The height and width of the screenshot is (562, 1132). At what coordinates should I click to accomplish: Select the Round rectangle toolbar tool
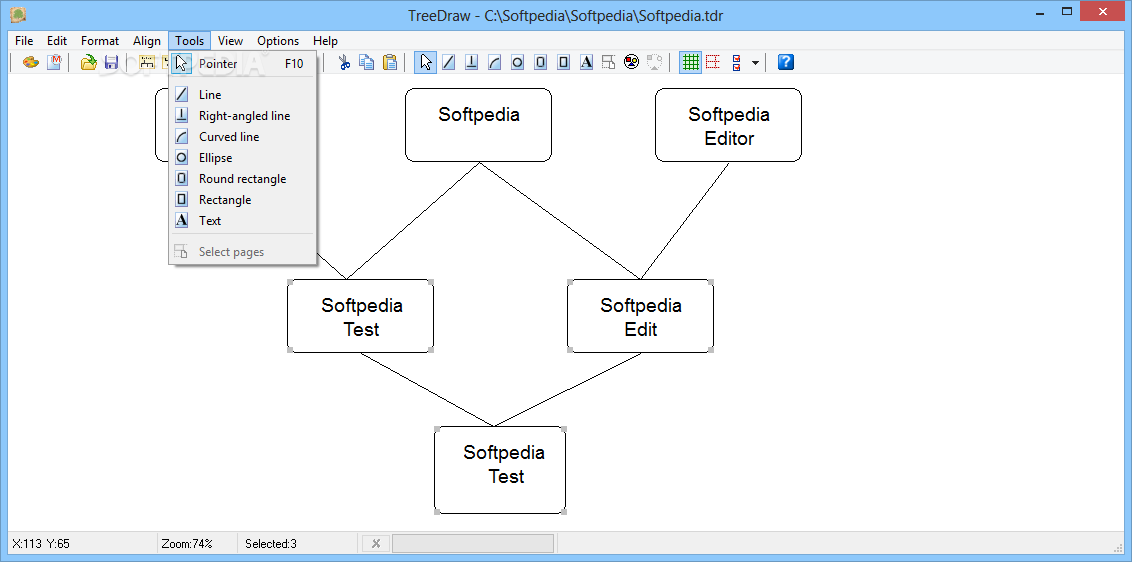click(x=540, y=62)
